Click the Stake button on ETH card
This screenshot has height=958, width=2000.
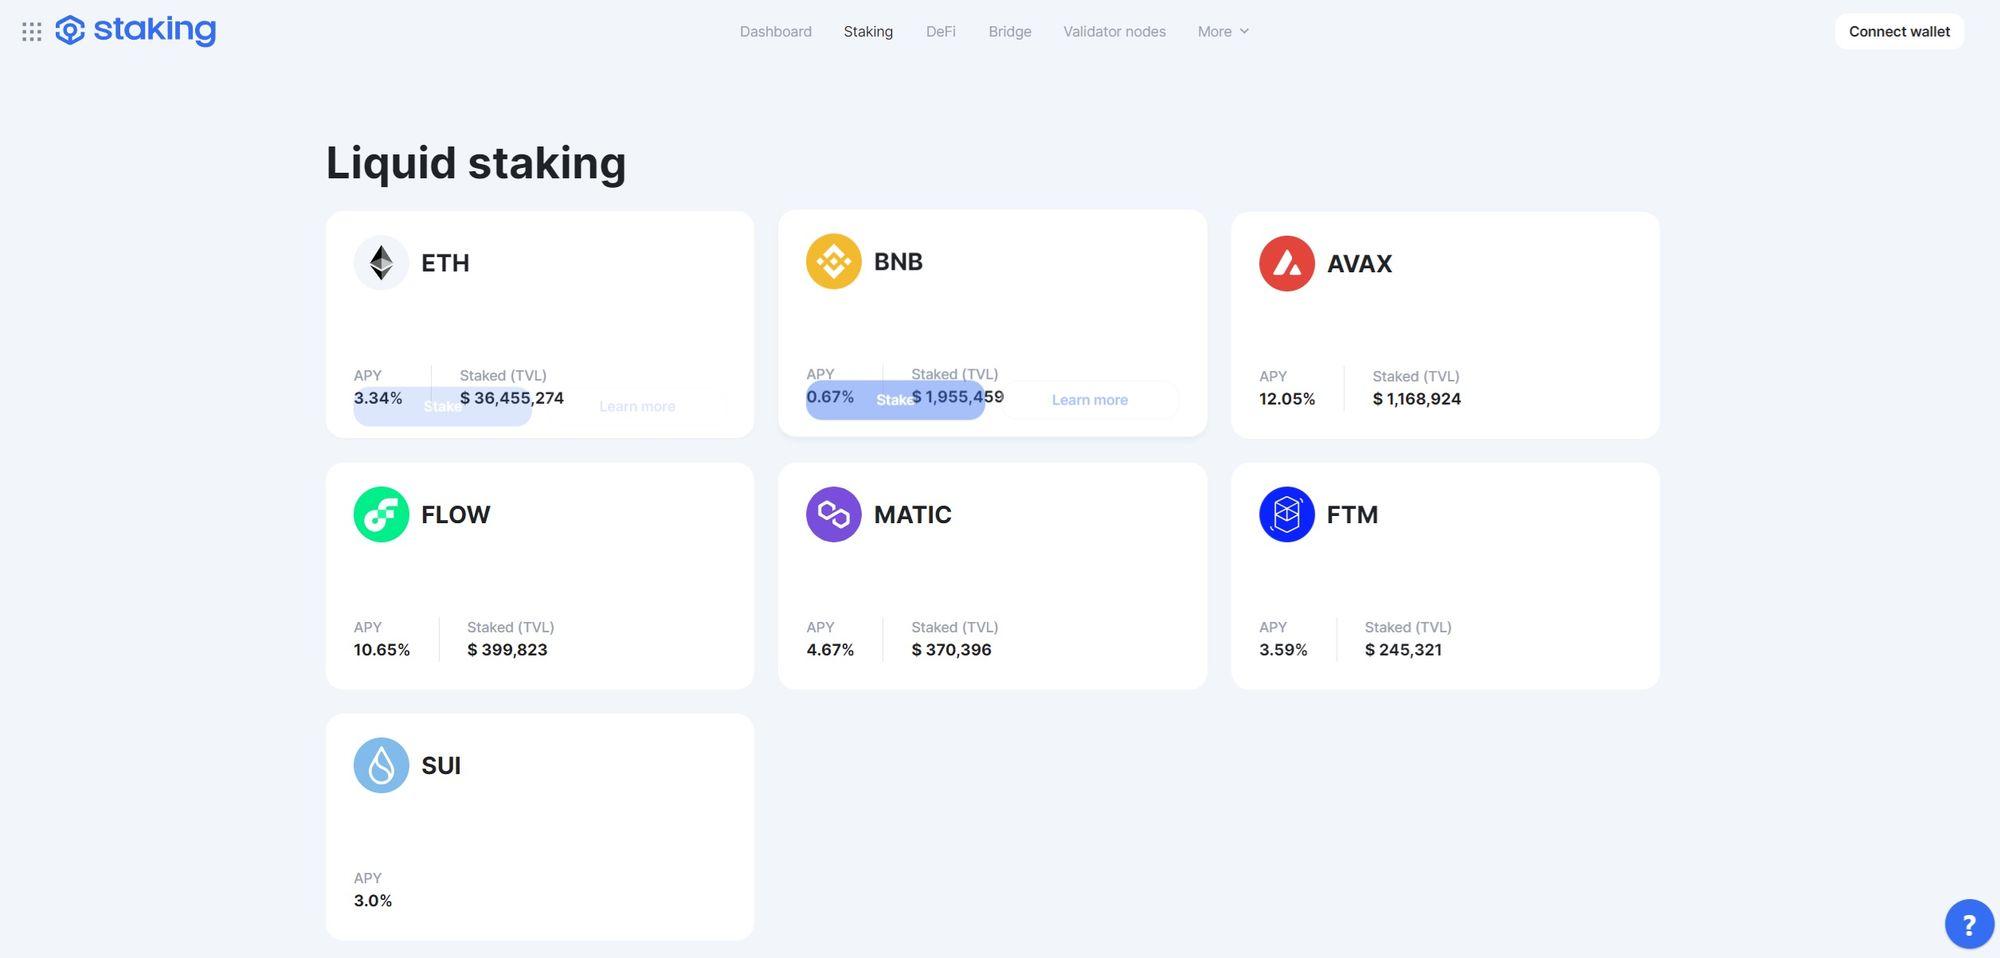(x=442, y=406)
